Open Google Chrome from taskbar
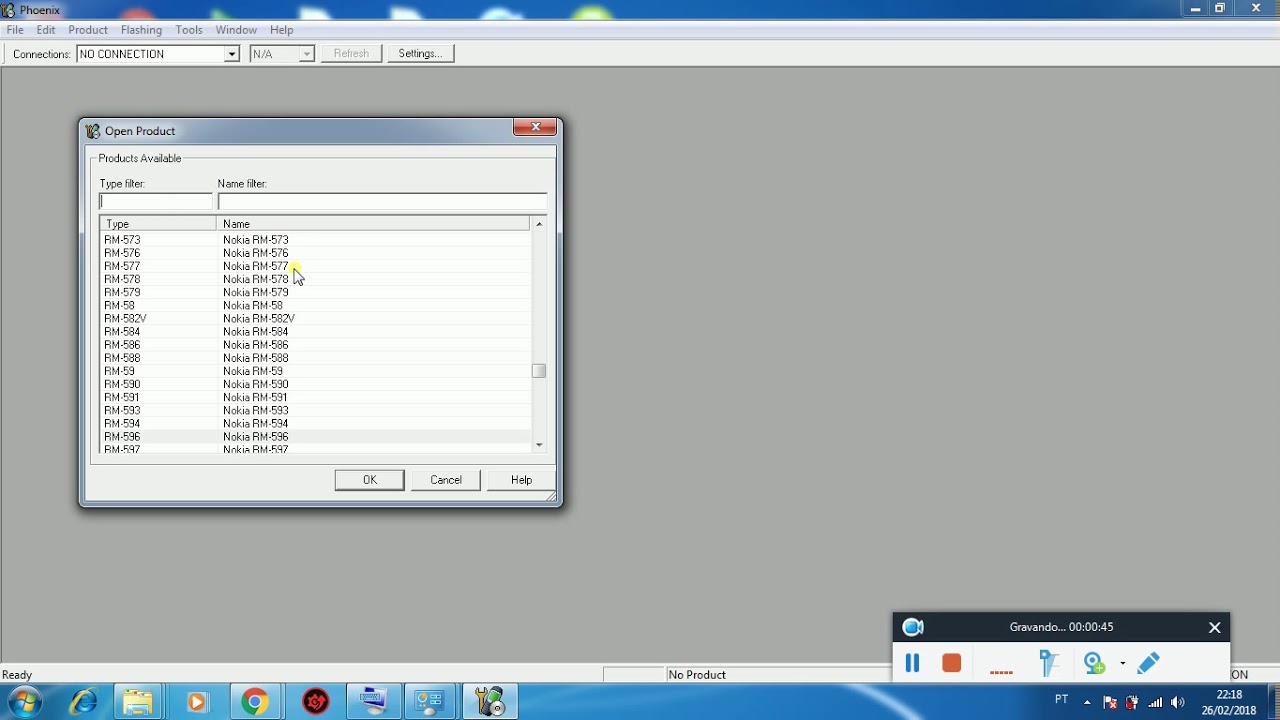Viewport: 1280px width, 720px height. click(255, 702)
